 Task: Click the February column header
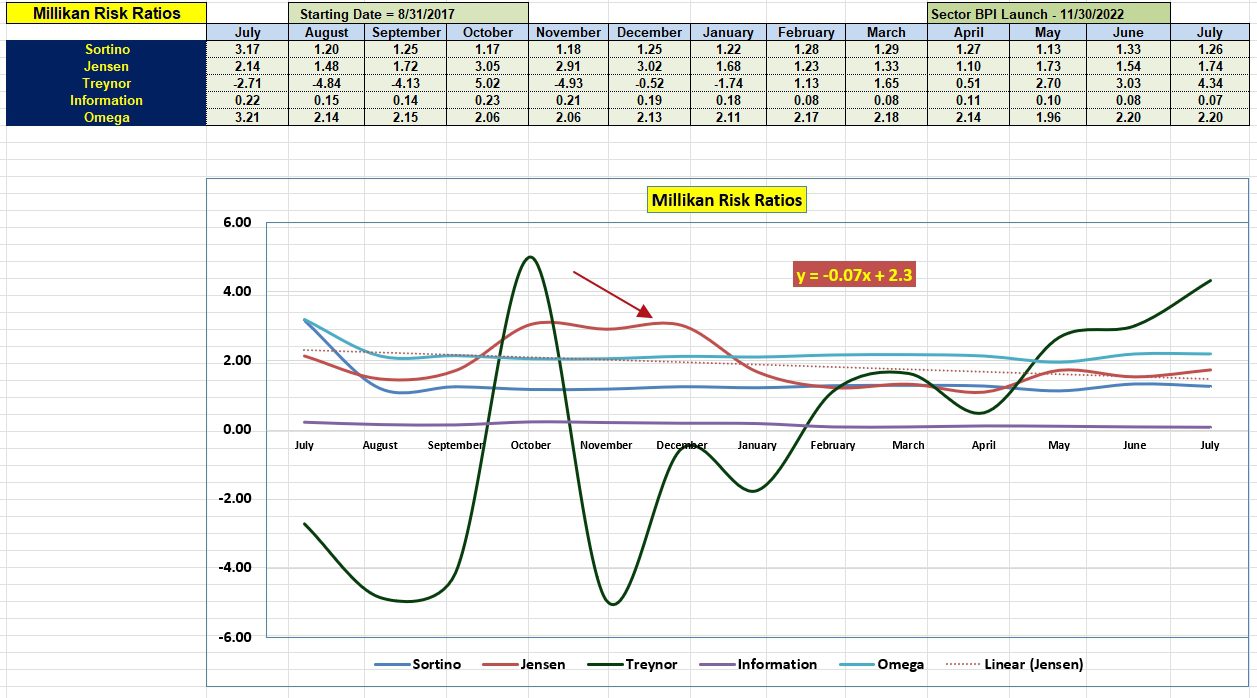click(x=806, y=33)
